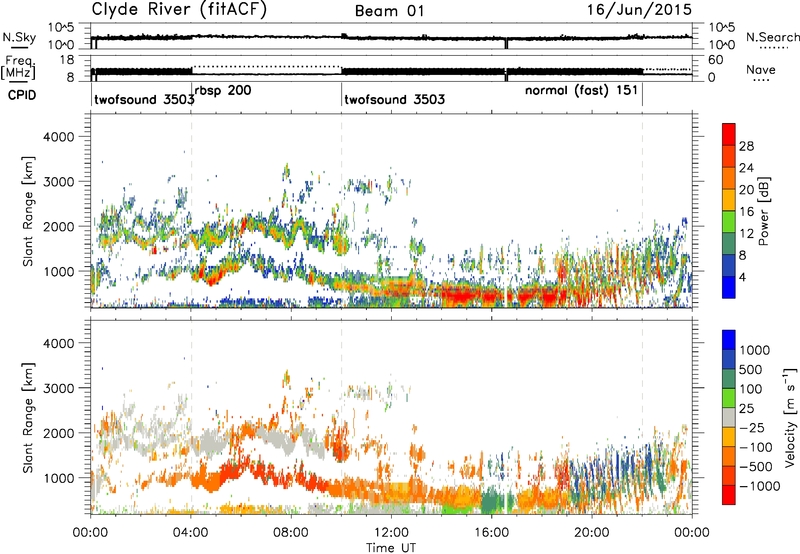Click the date '16/Jun/2015'
This screenshot has height=554, width=800.
point(639,10)
